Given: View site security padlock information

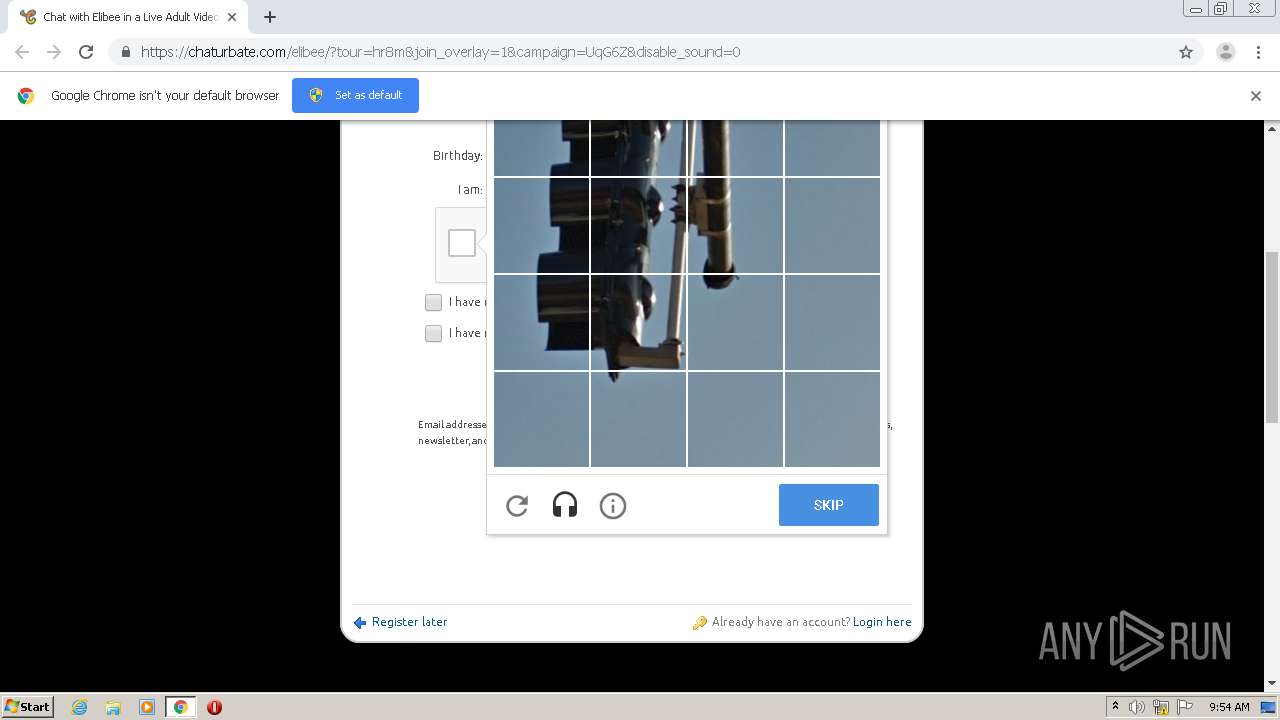Looking at the screenshot, I should 125,52.
